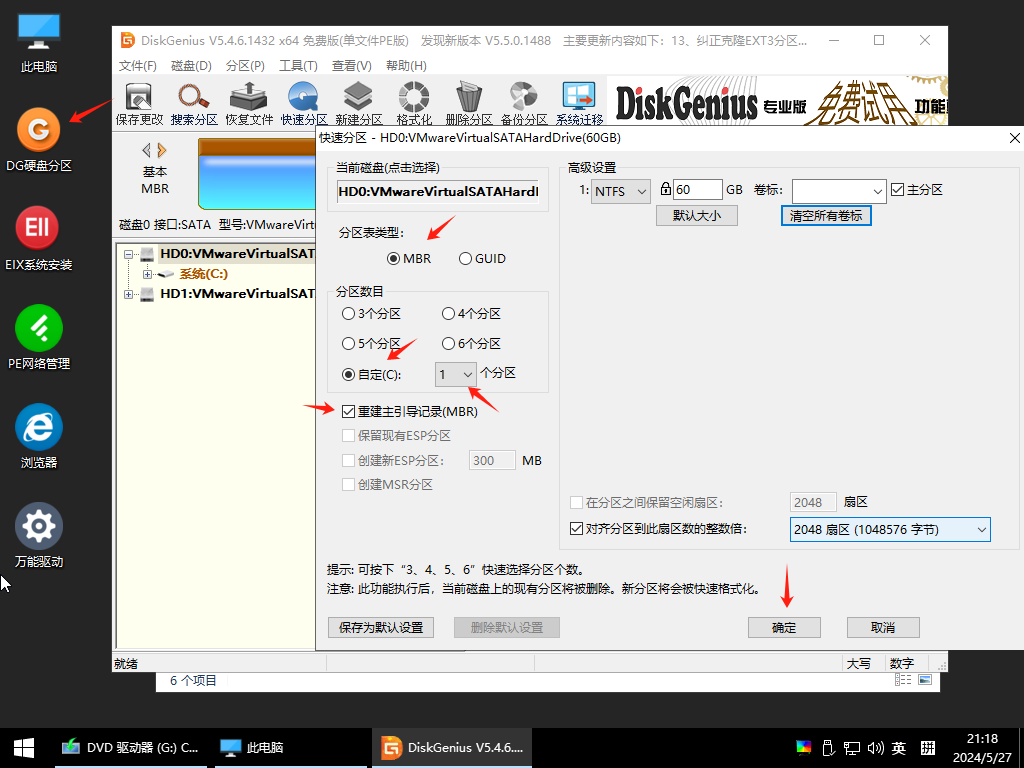Click the partition size lock icon
1024x768 pixels.
[665, 189]
